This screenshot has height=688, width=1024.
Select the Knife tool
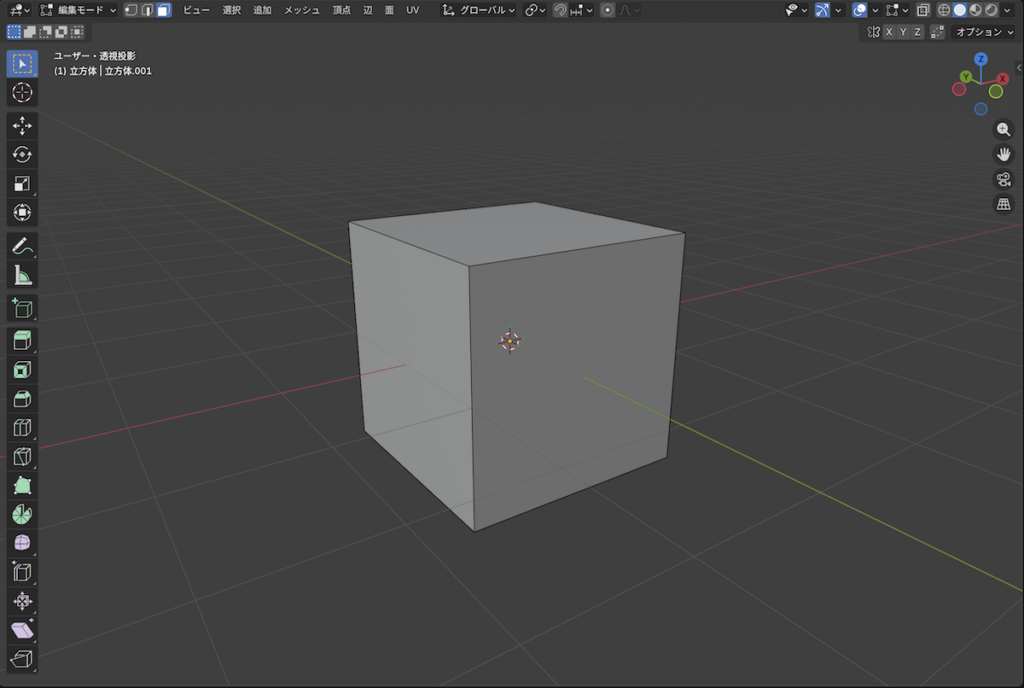pos(22,457)
